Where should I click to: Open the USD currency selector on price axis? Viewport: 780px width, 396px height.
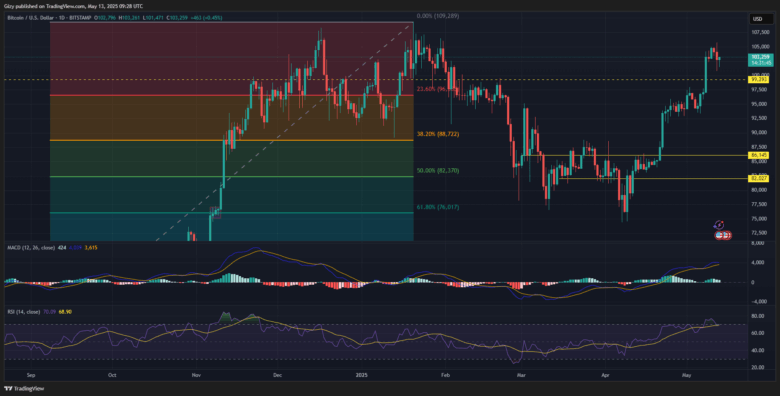761,19
